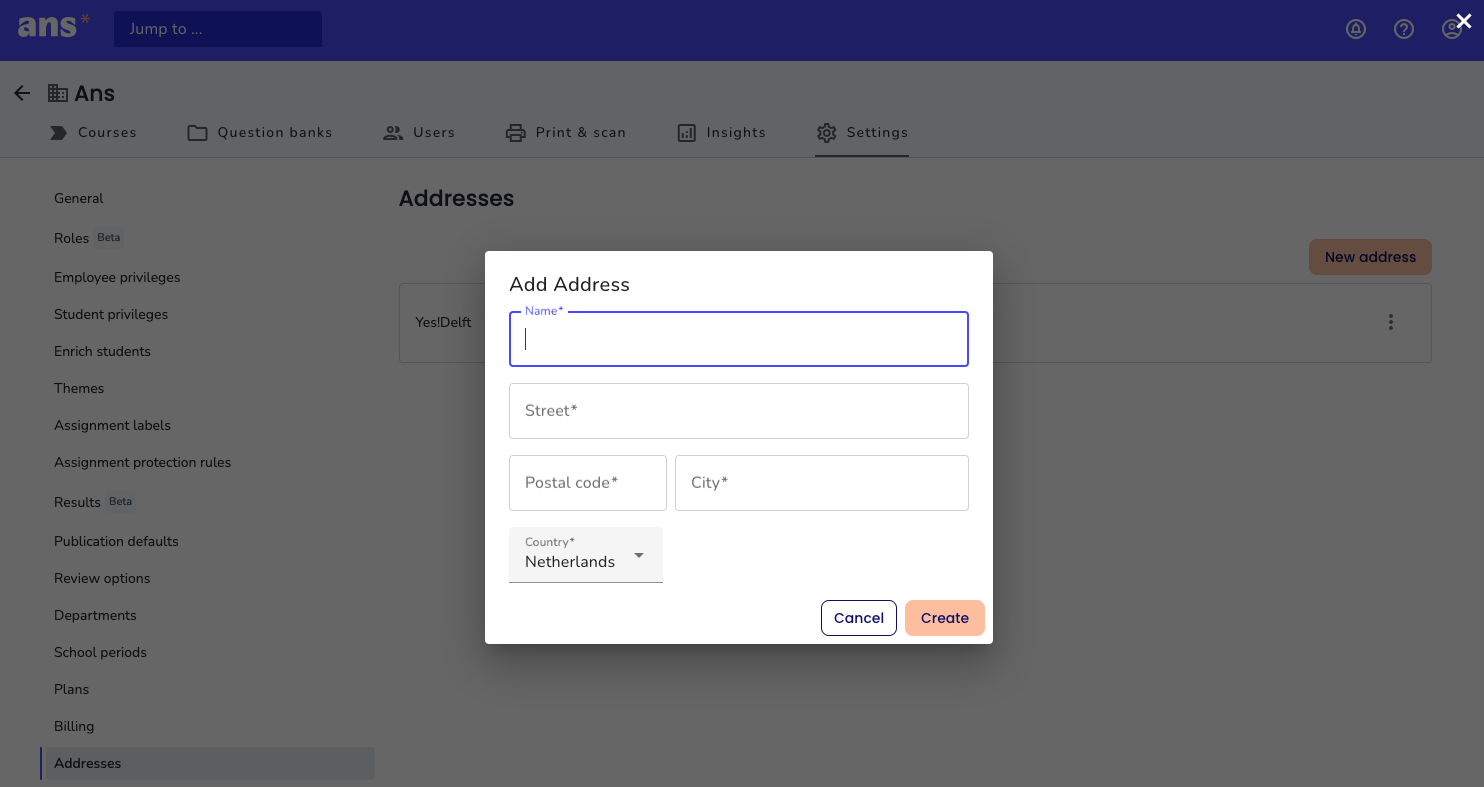The height and width of the screenshot is (787, 1484).
Task: Select Employee privileges in the sidebar
Action: [x=117, y=277]
